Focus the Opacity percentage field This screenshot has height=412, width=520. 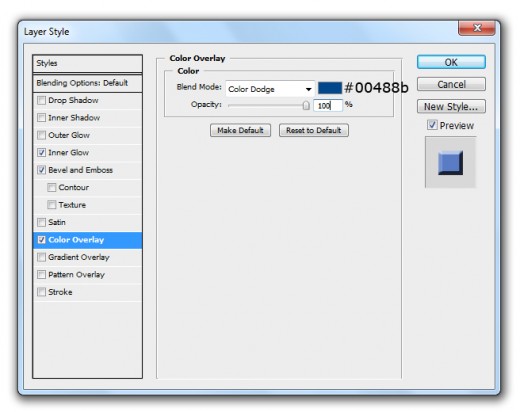(x=328, y=106)
